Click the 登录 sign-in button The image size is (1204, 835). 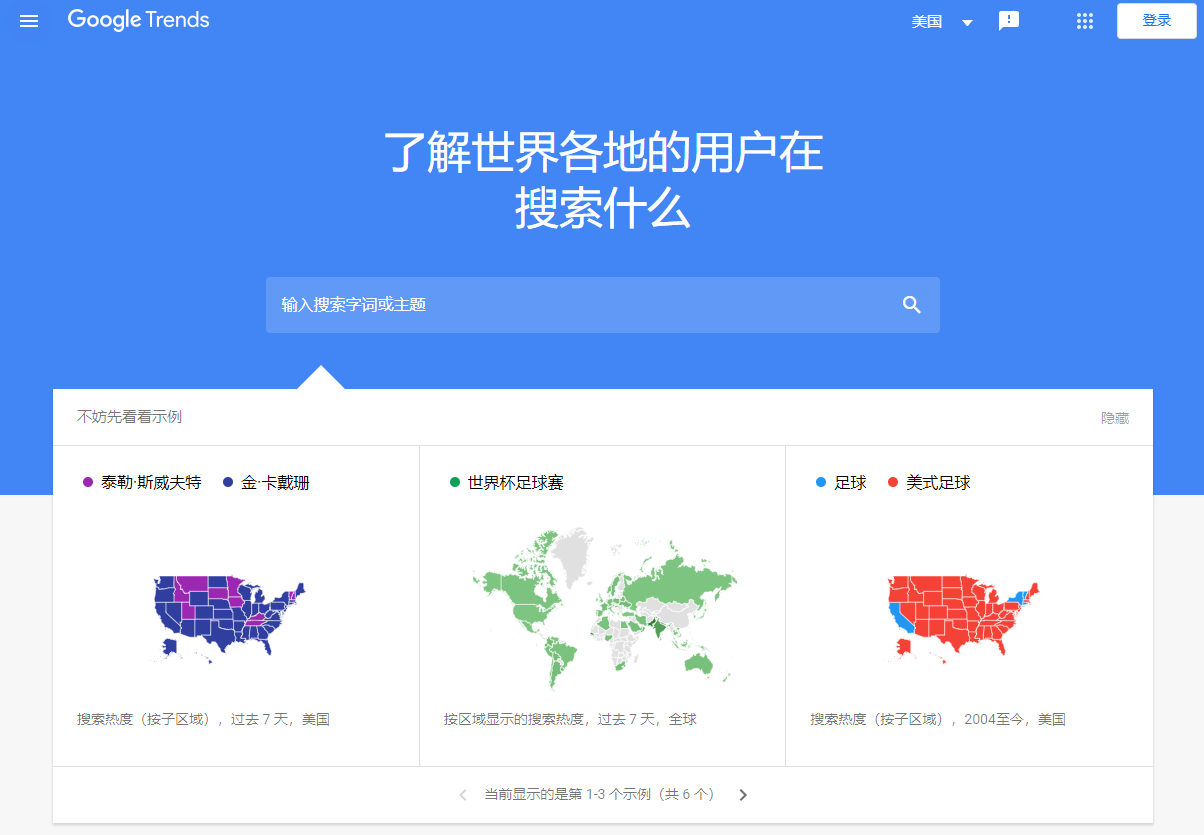click(x=1156, y=20)
